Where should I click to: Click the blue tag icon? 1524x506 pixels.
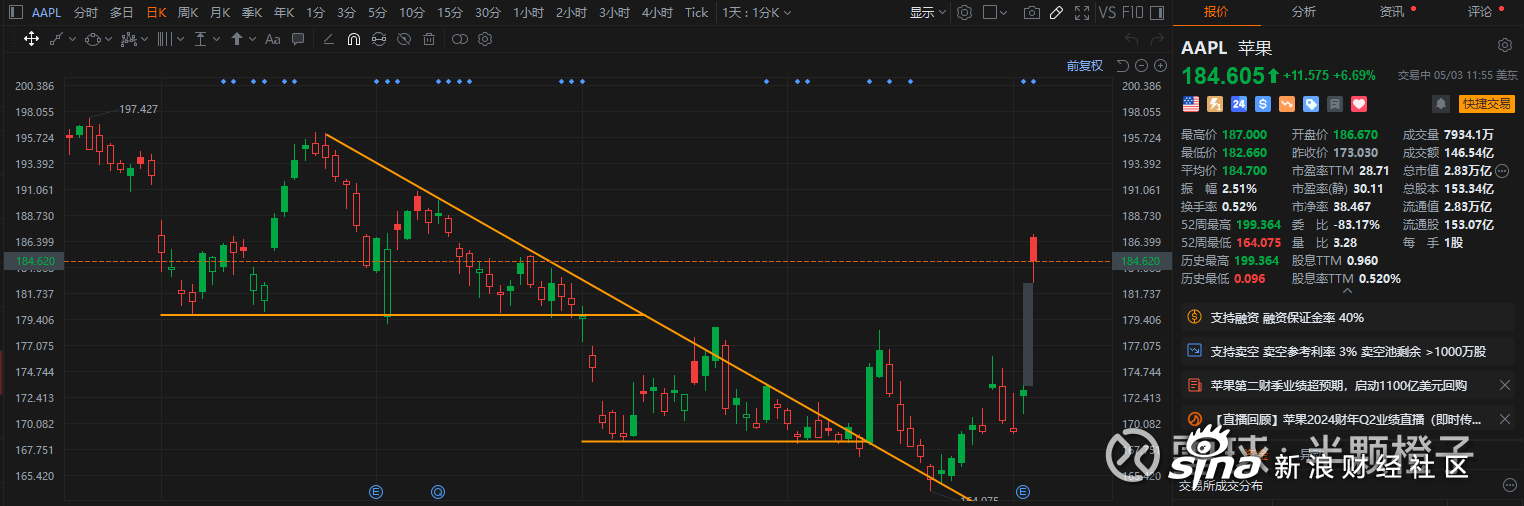coord(1311,103)
